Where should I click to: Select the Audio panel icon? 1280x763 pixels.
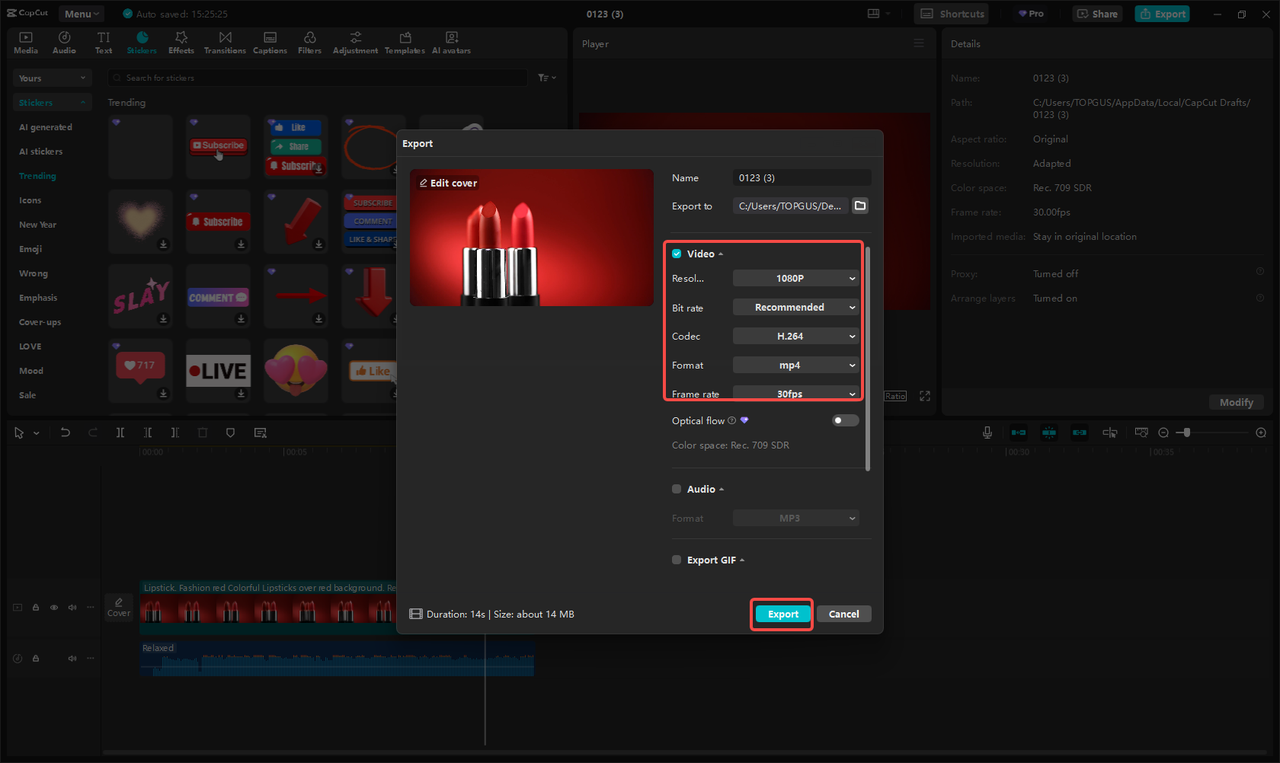pos(63,41)
